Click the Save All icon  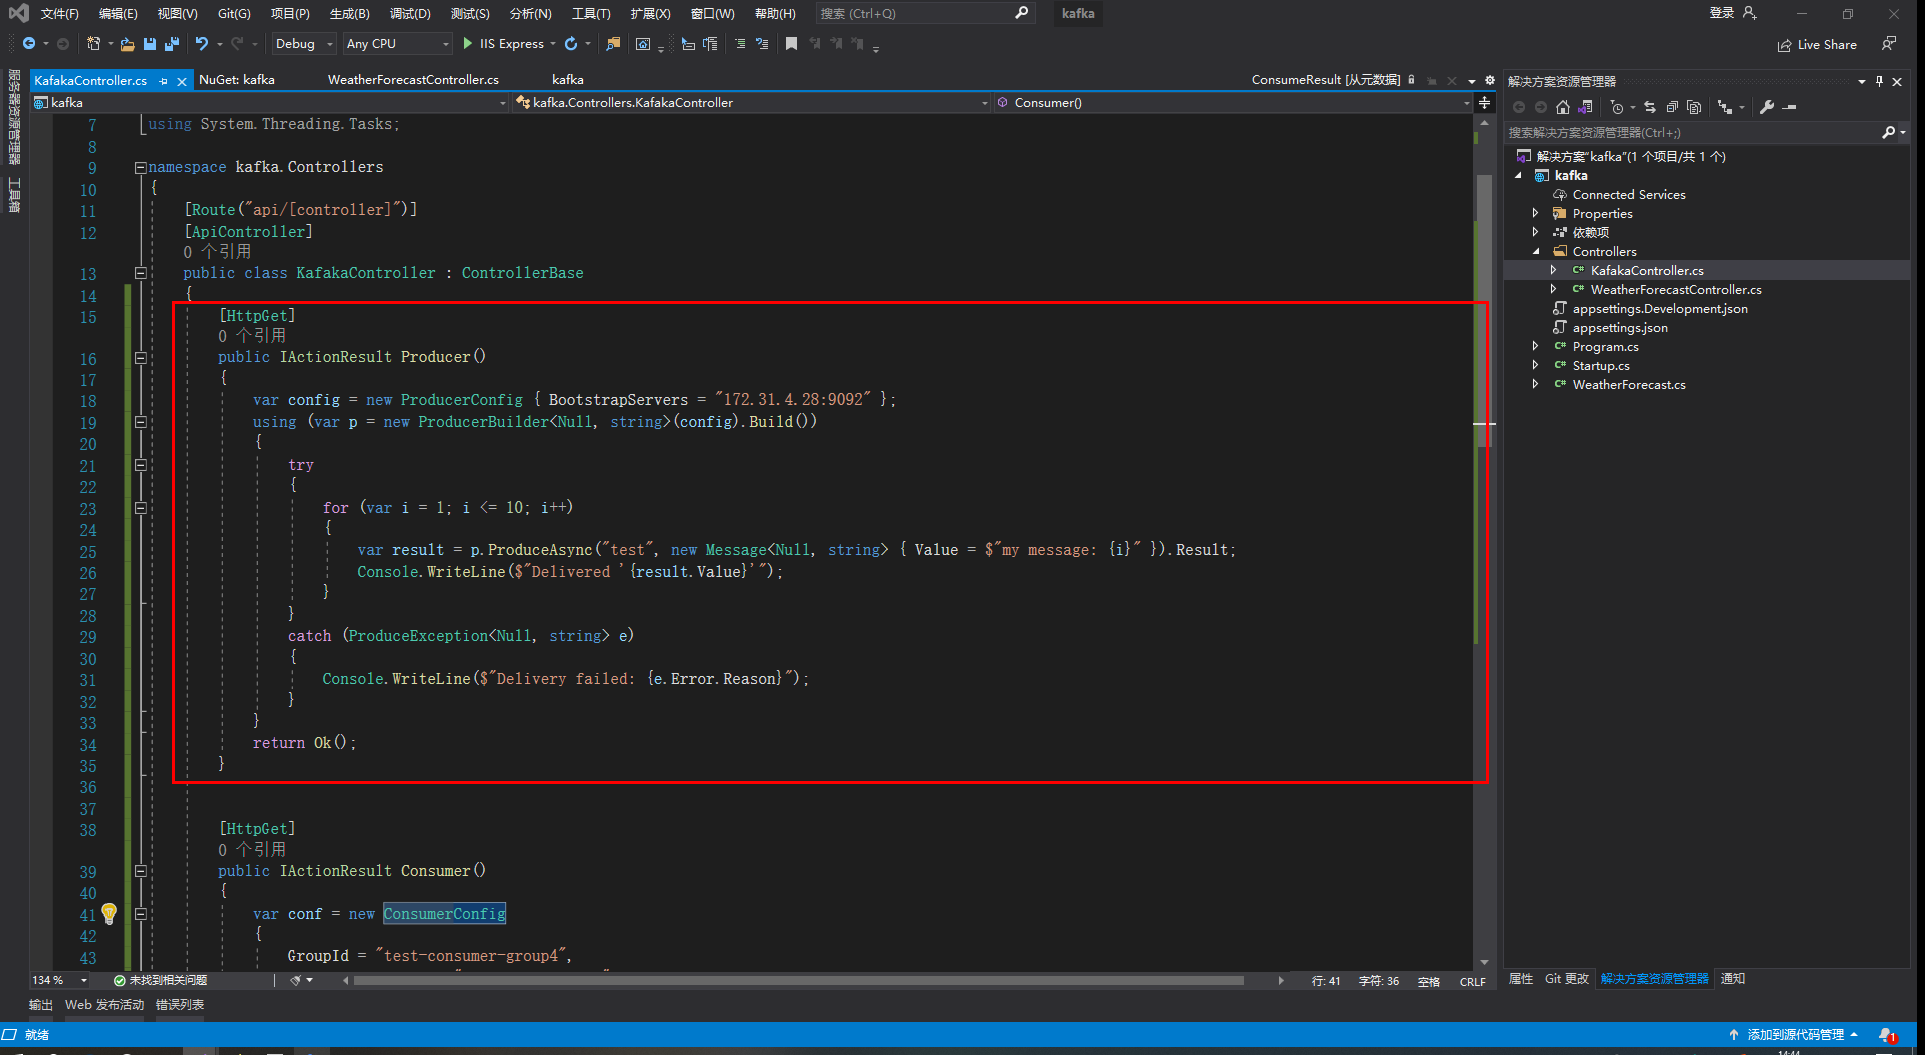[171, 43]
